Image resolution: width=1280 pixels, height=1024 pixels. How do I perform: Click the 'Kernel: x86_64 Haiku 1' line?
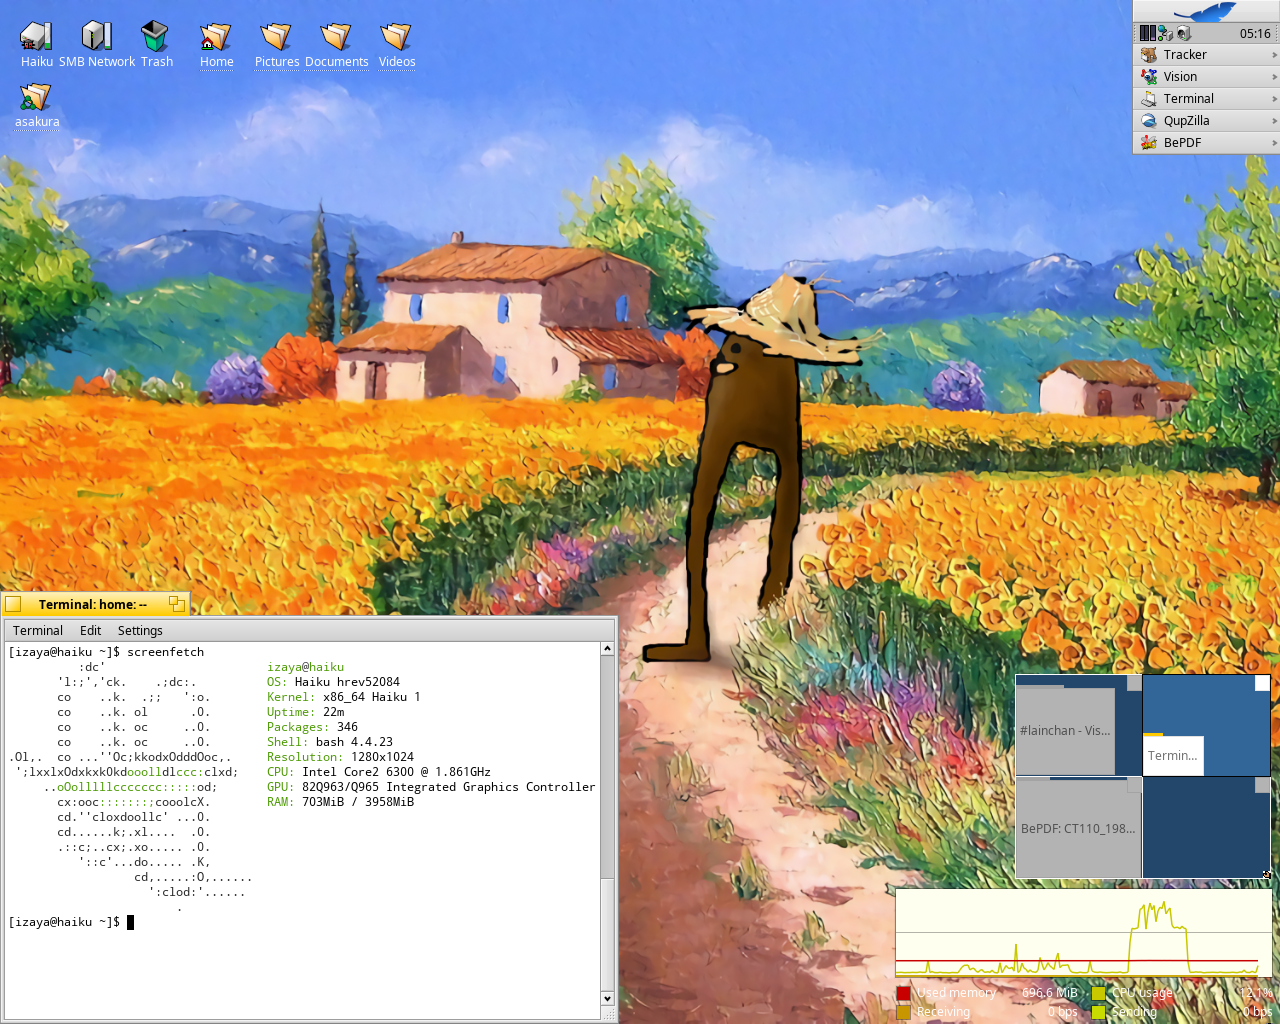point(344,697)
